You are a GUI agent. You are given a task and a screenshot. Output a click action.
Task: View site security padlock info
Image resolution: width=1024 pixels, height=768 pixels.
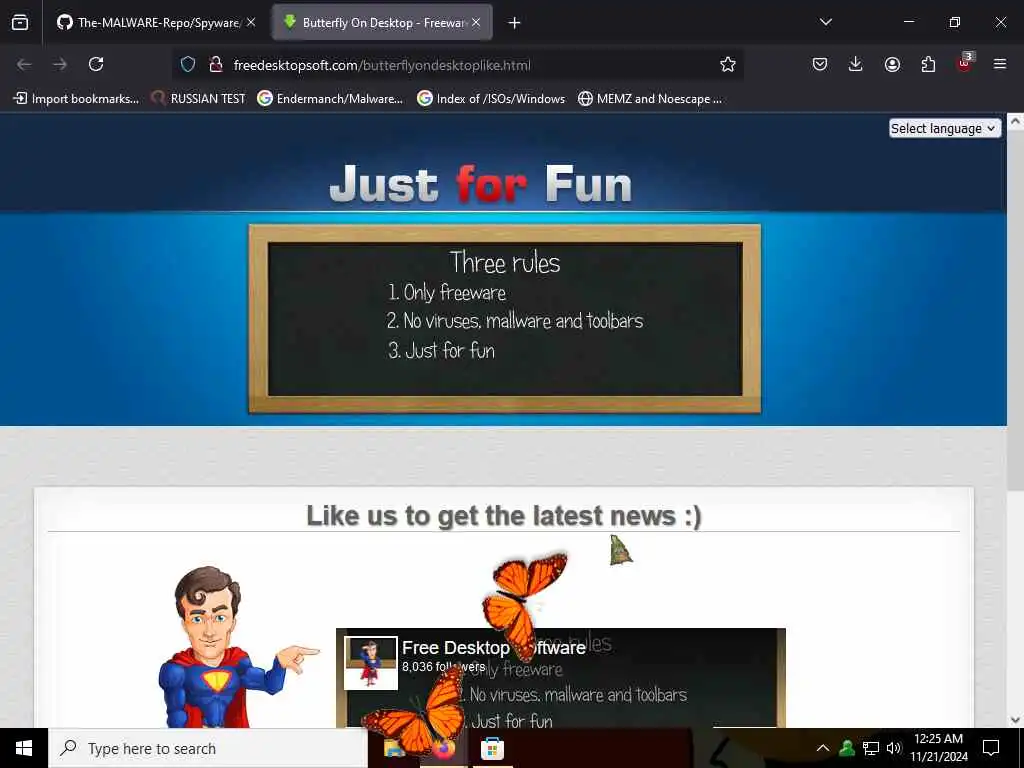click(x=216, y=64)
